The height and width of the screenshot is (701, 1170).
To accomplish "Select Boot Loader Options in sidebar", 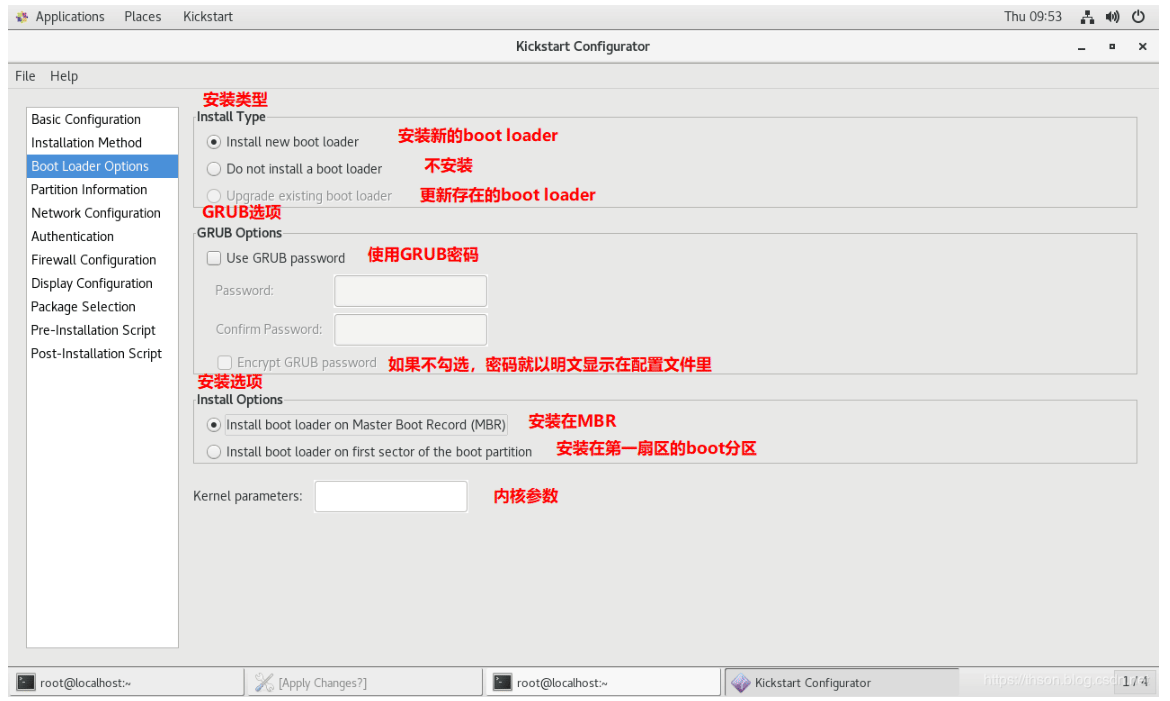I will (x=102, y=166).
